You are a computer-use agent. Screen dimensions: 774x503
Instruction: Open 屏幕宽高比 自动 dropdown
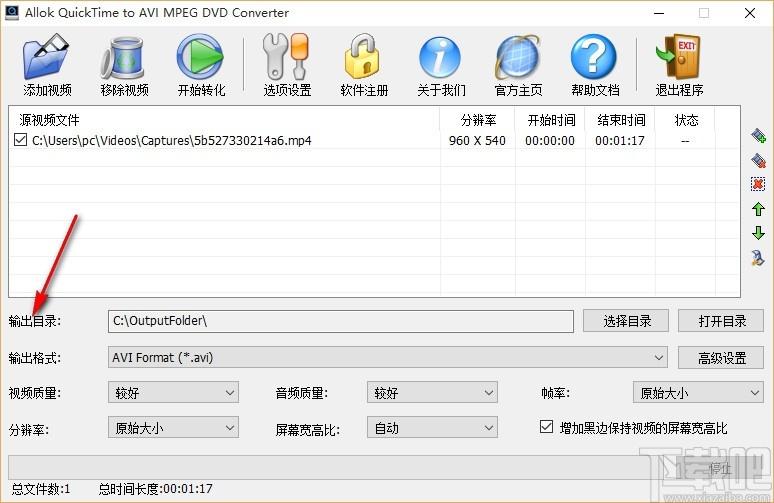pos(432,427)
